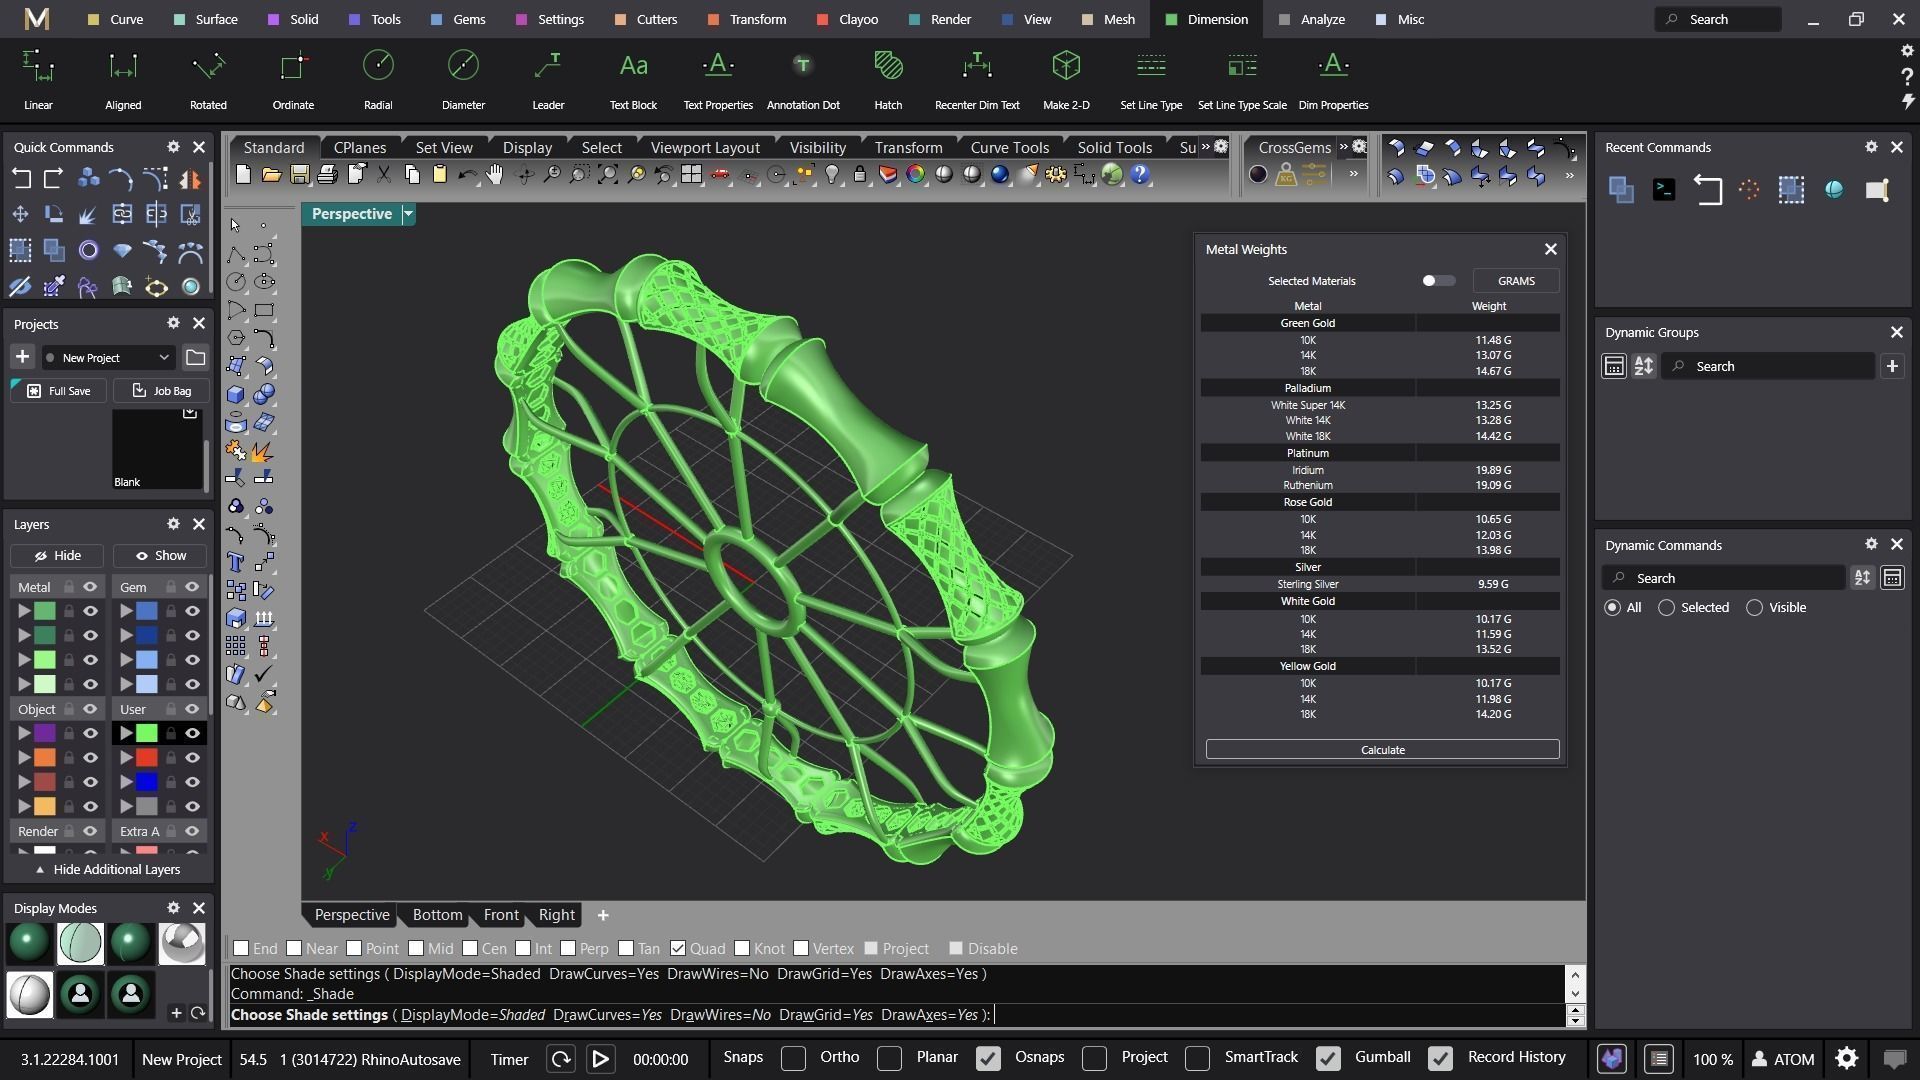Toggle visibility of the Metal layer group
The image size is (1920, 1080).
[x=90, y=587]
